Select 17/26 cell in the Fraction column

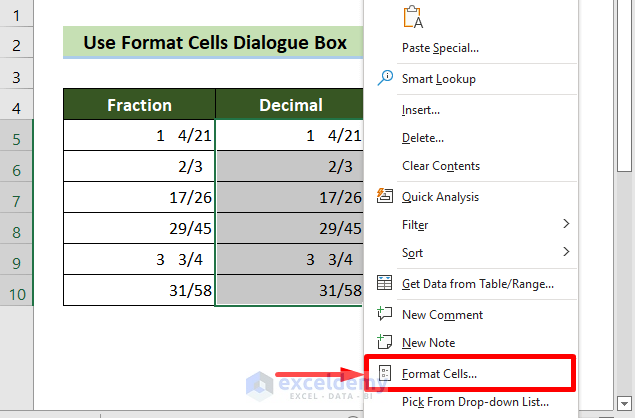(139, 198)
